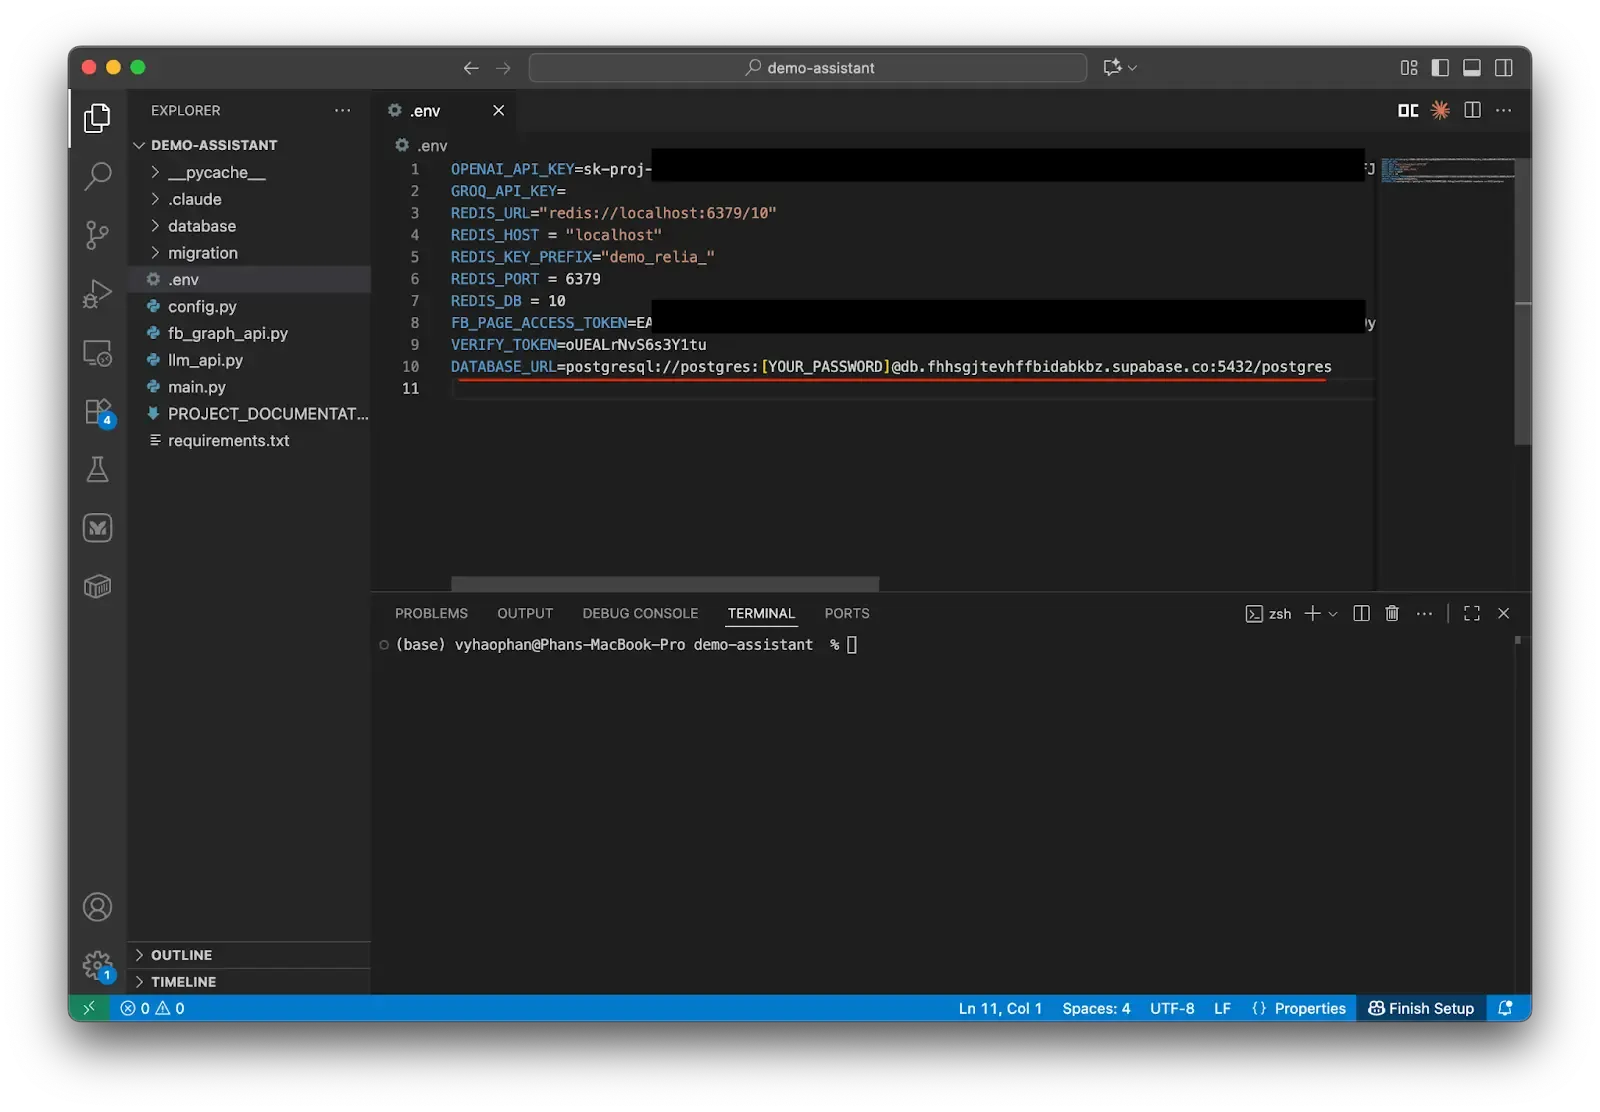Toggle the Secondary Side Bar visibility
Screen dimensions: 1600x1112
(x=1504, y=67)
